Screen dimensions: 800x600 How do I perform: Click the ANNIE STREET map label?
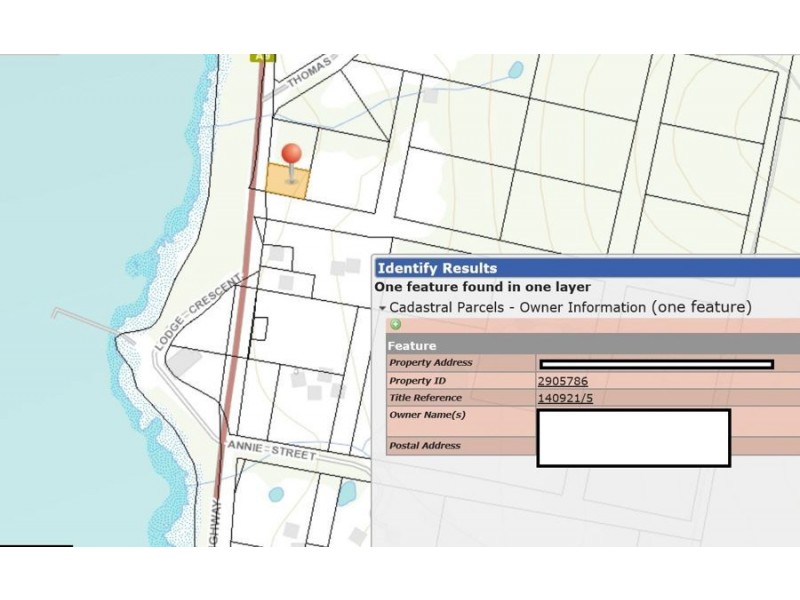point(271,450)
